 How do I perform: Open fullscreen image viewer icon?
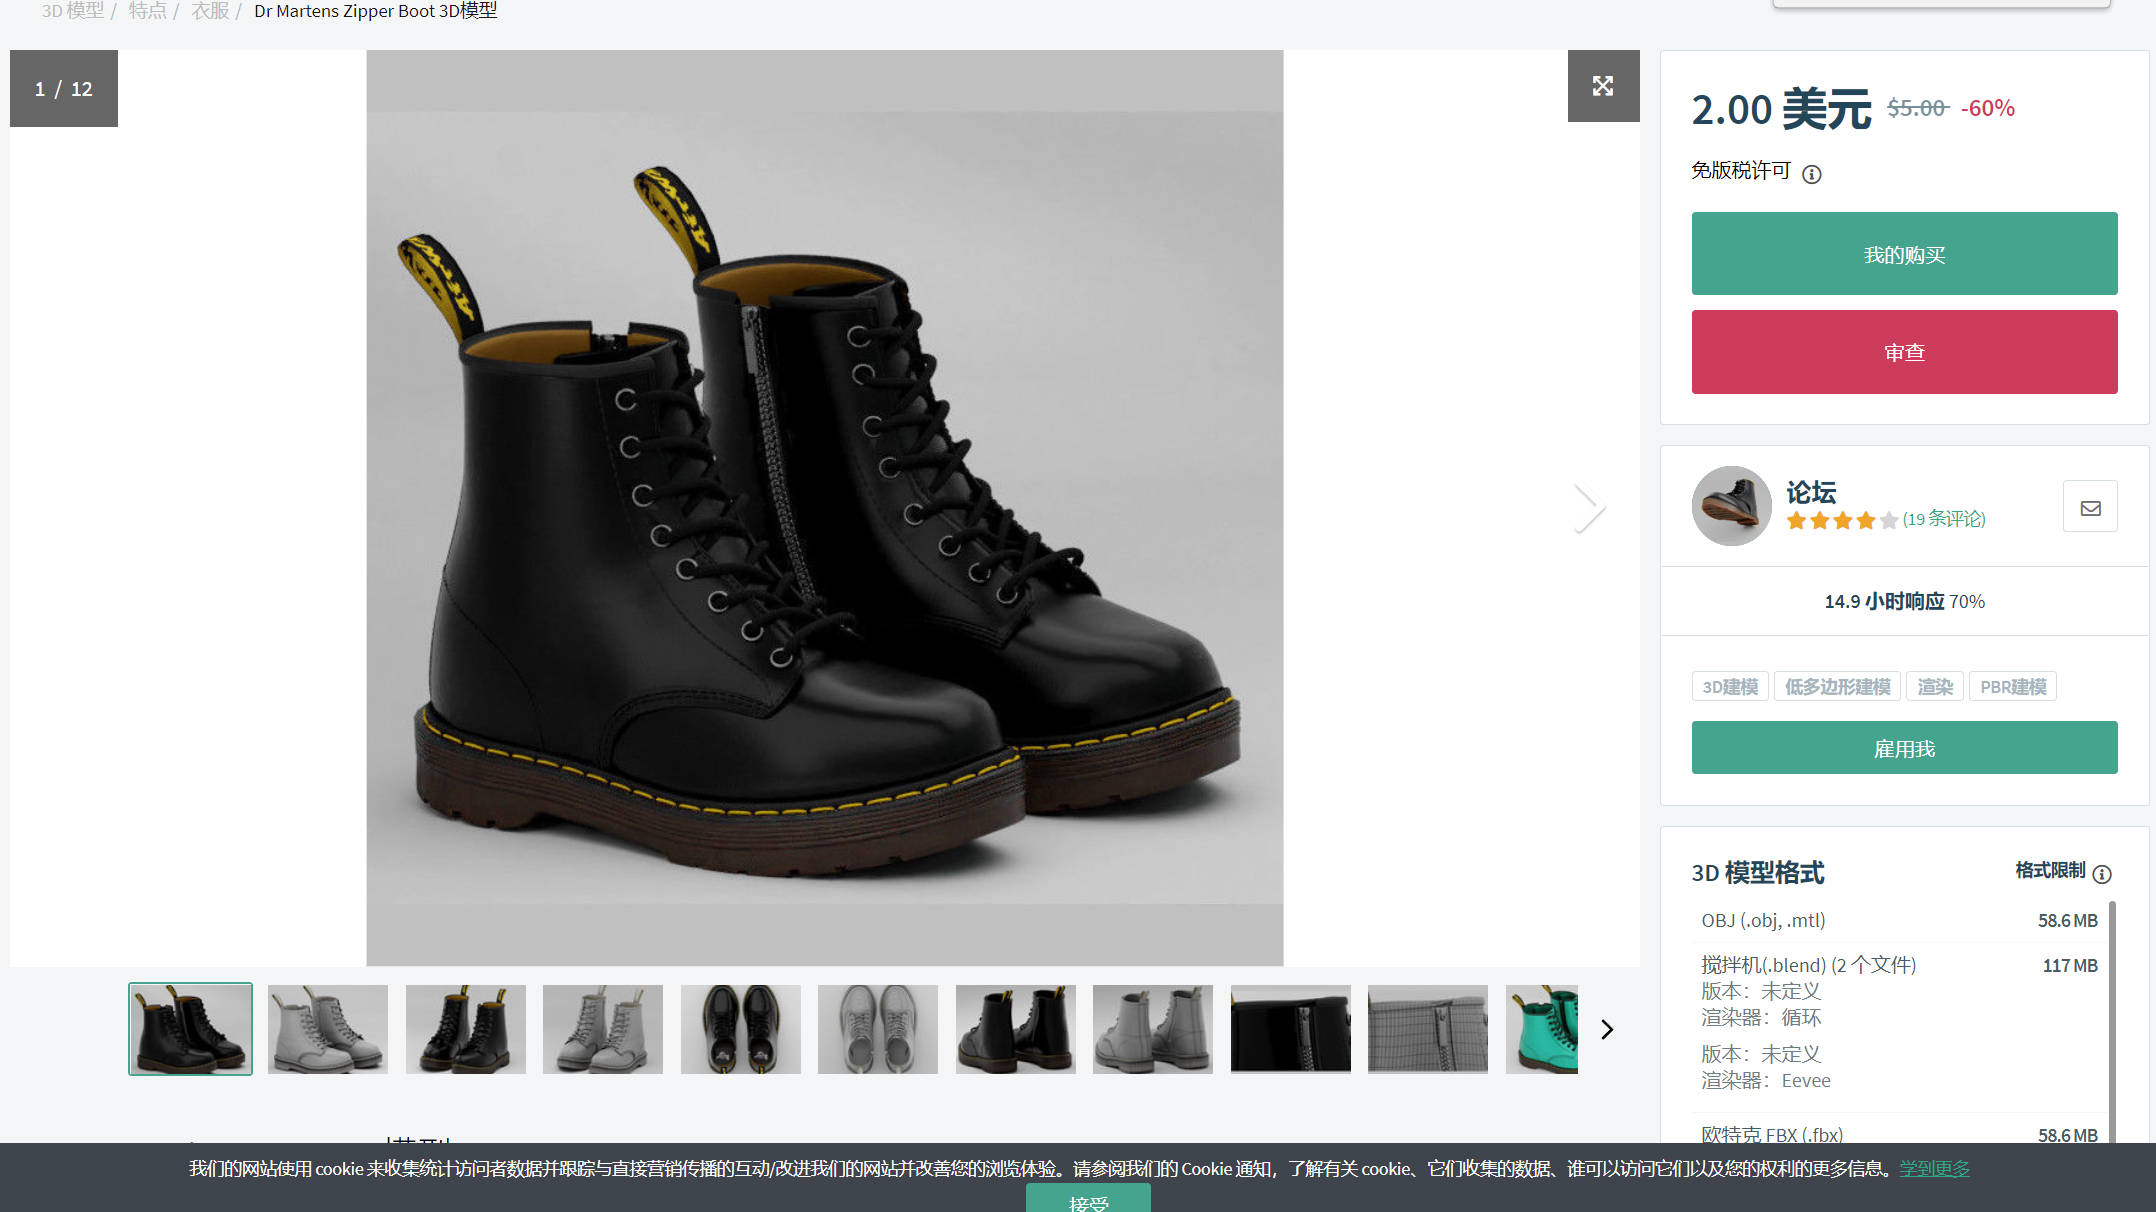point(1603,86)
